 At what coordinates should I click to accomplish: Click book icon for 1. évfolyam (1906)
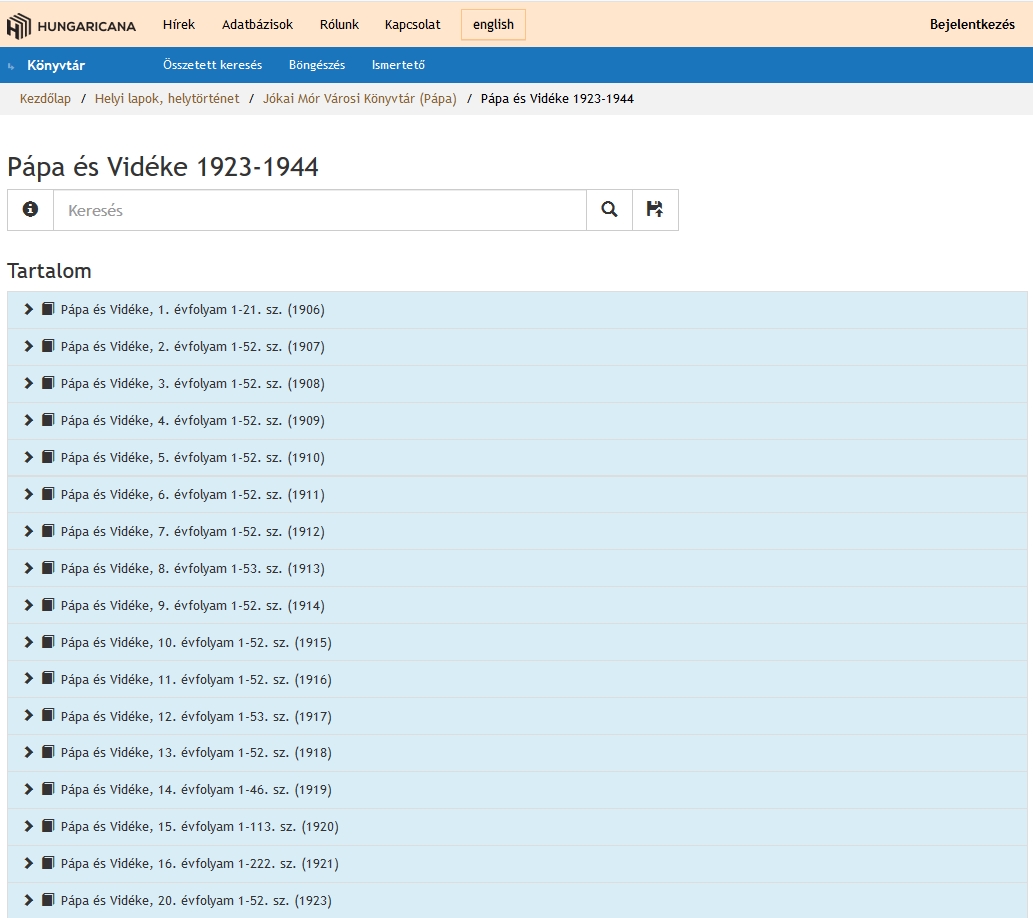tap(47, 308)
